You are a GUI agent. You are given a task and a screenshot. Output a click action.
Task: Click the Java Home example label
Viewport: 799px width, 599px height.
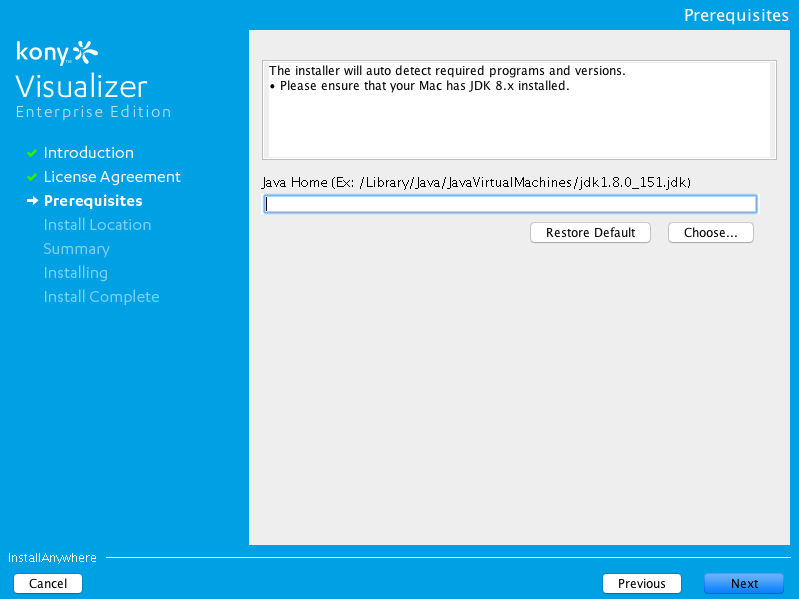476,182
